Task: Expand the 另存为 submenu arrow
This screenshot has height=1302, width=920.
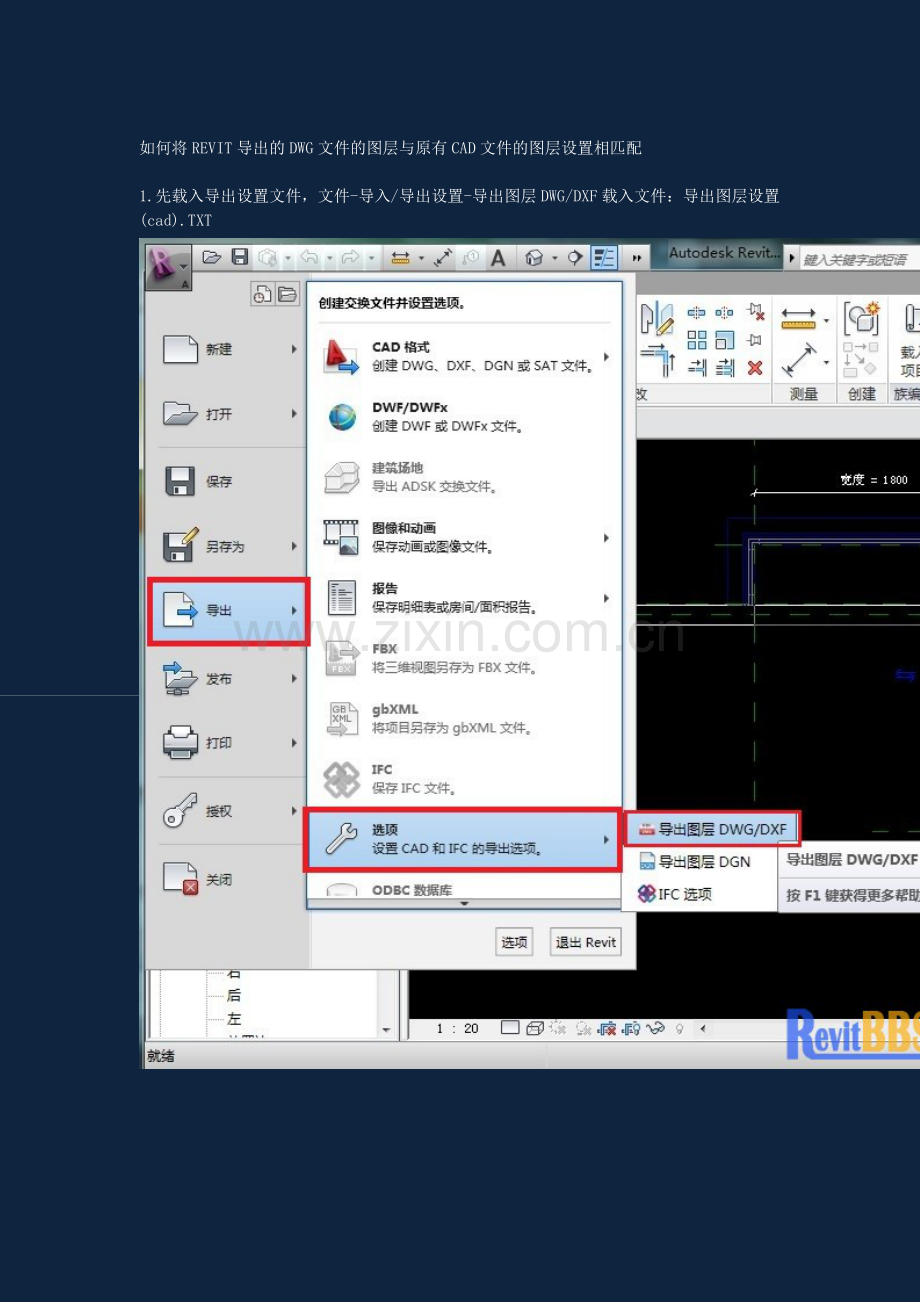Action: pyautogui.click(x=294, y=547)
